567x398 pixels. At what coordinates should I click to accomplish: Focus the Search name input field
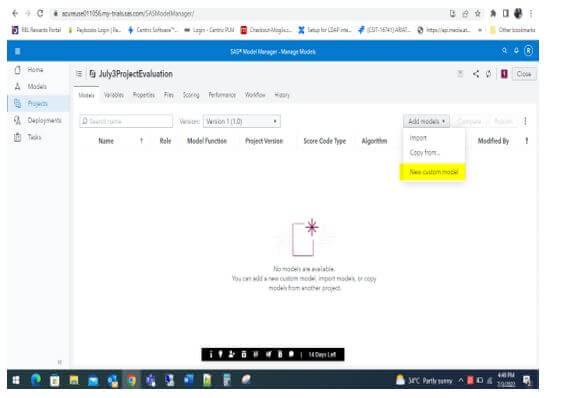(x=126, y=121)
